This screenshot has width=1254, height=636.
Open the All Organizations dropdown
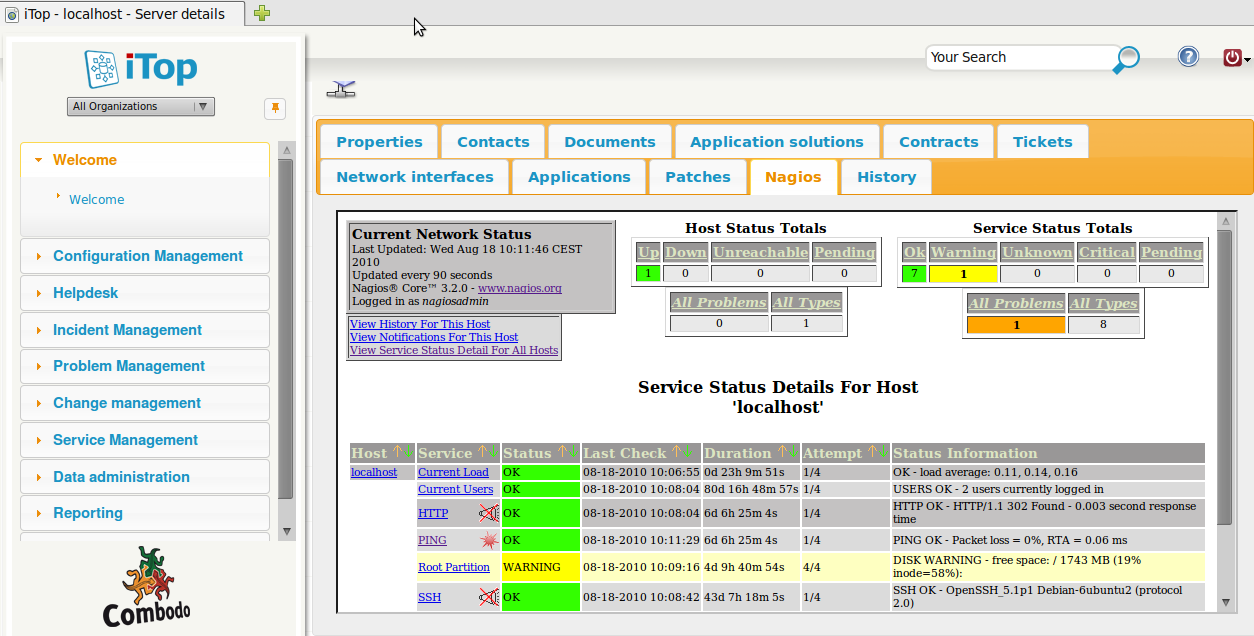[141, 106]
